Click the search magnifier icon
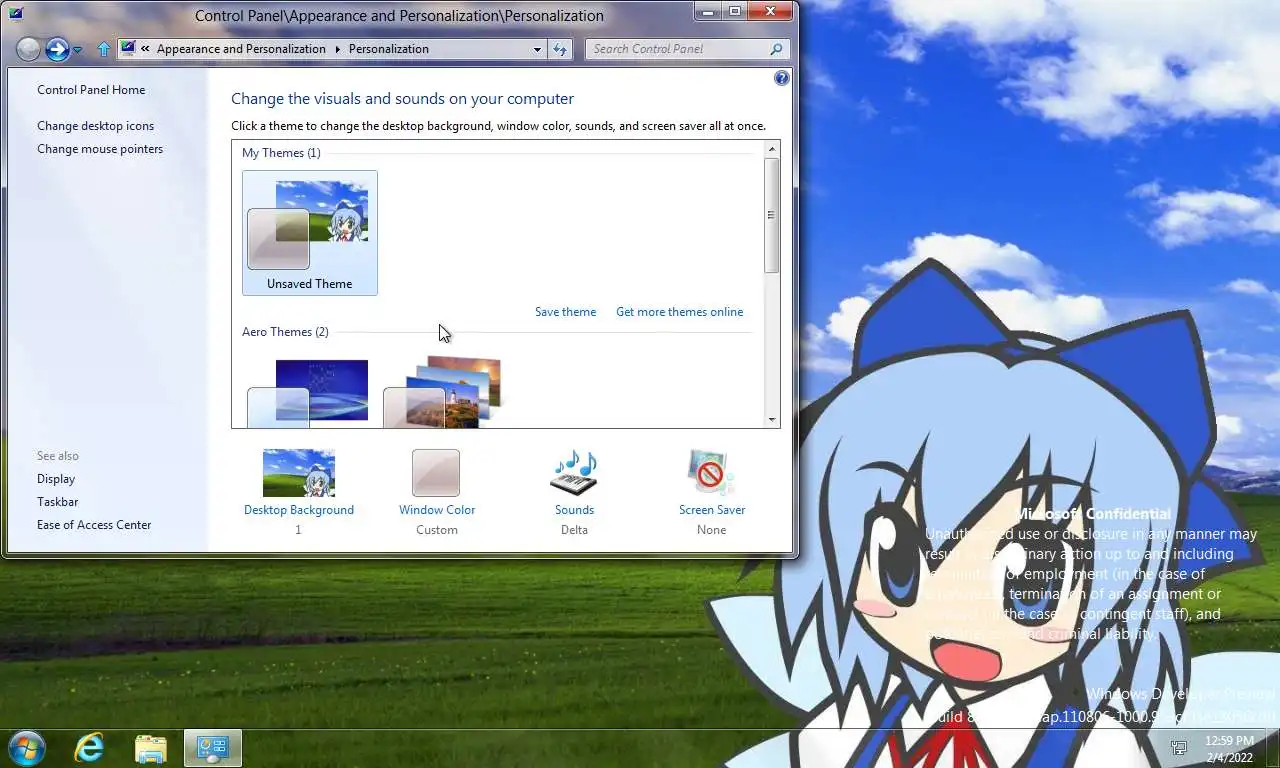Image resolution: width=1280 pixels, height=768 pixels. tap(776, 49)
